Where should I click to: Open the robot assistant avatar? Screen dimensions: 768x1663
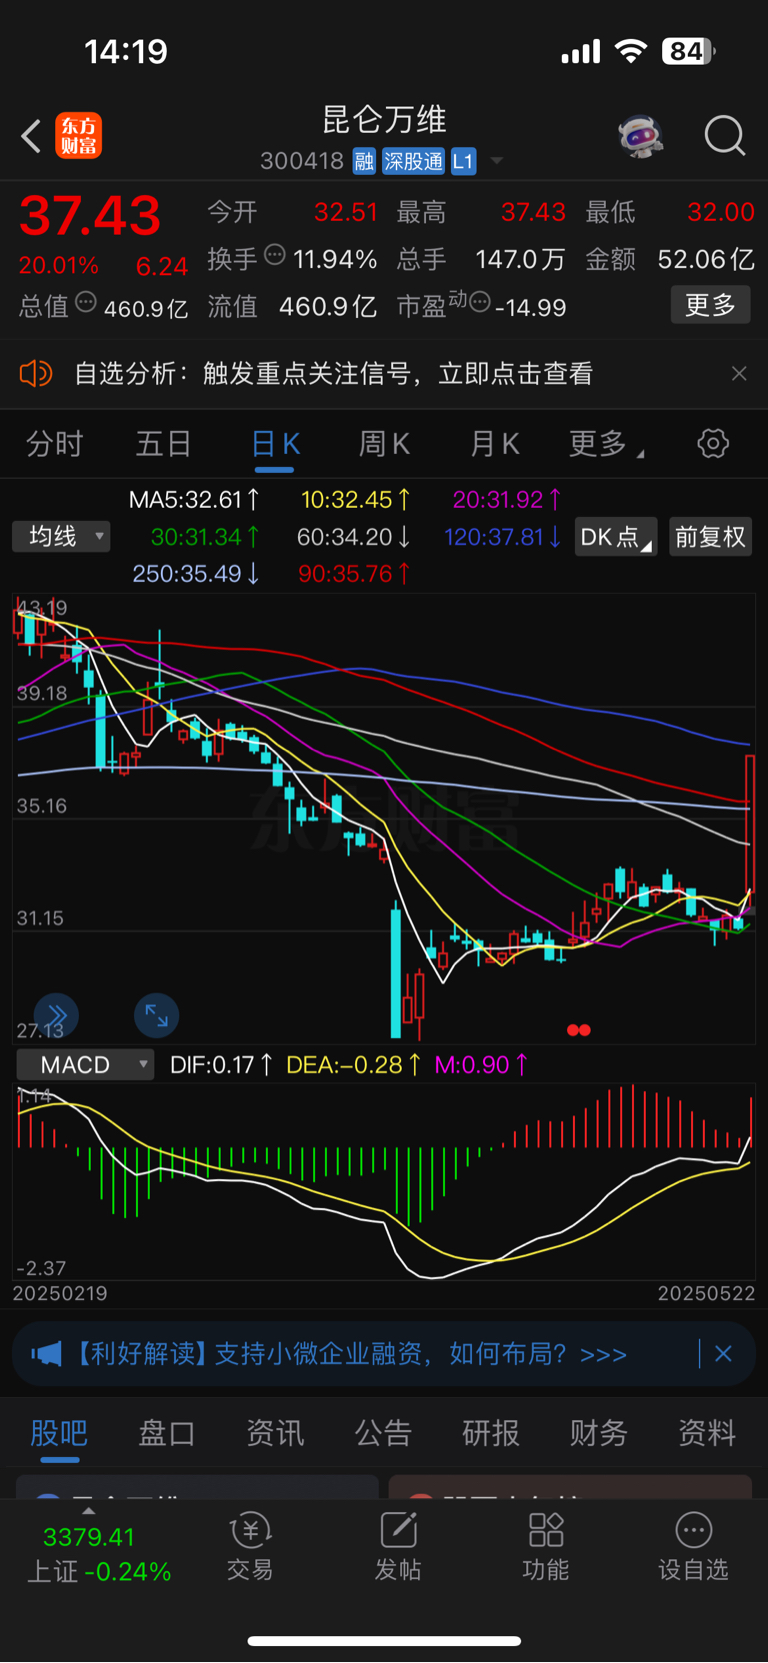641,135
